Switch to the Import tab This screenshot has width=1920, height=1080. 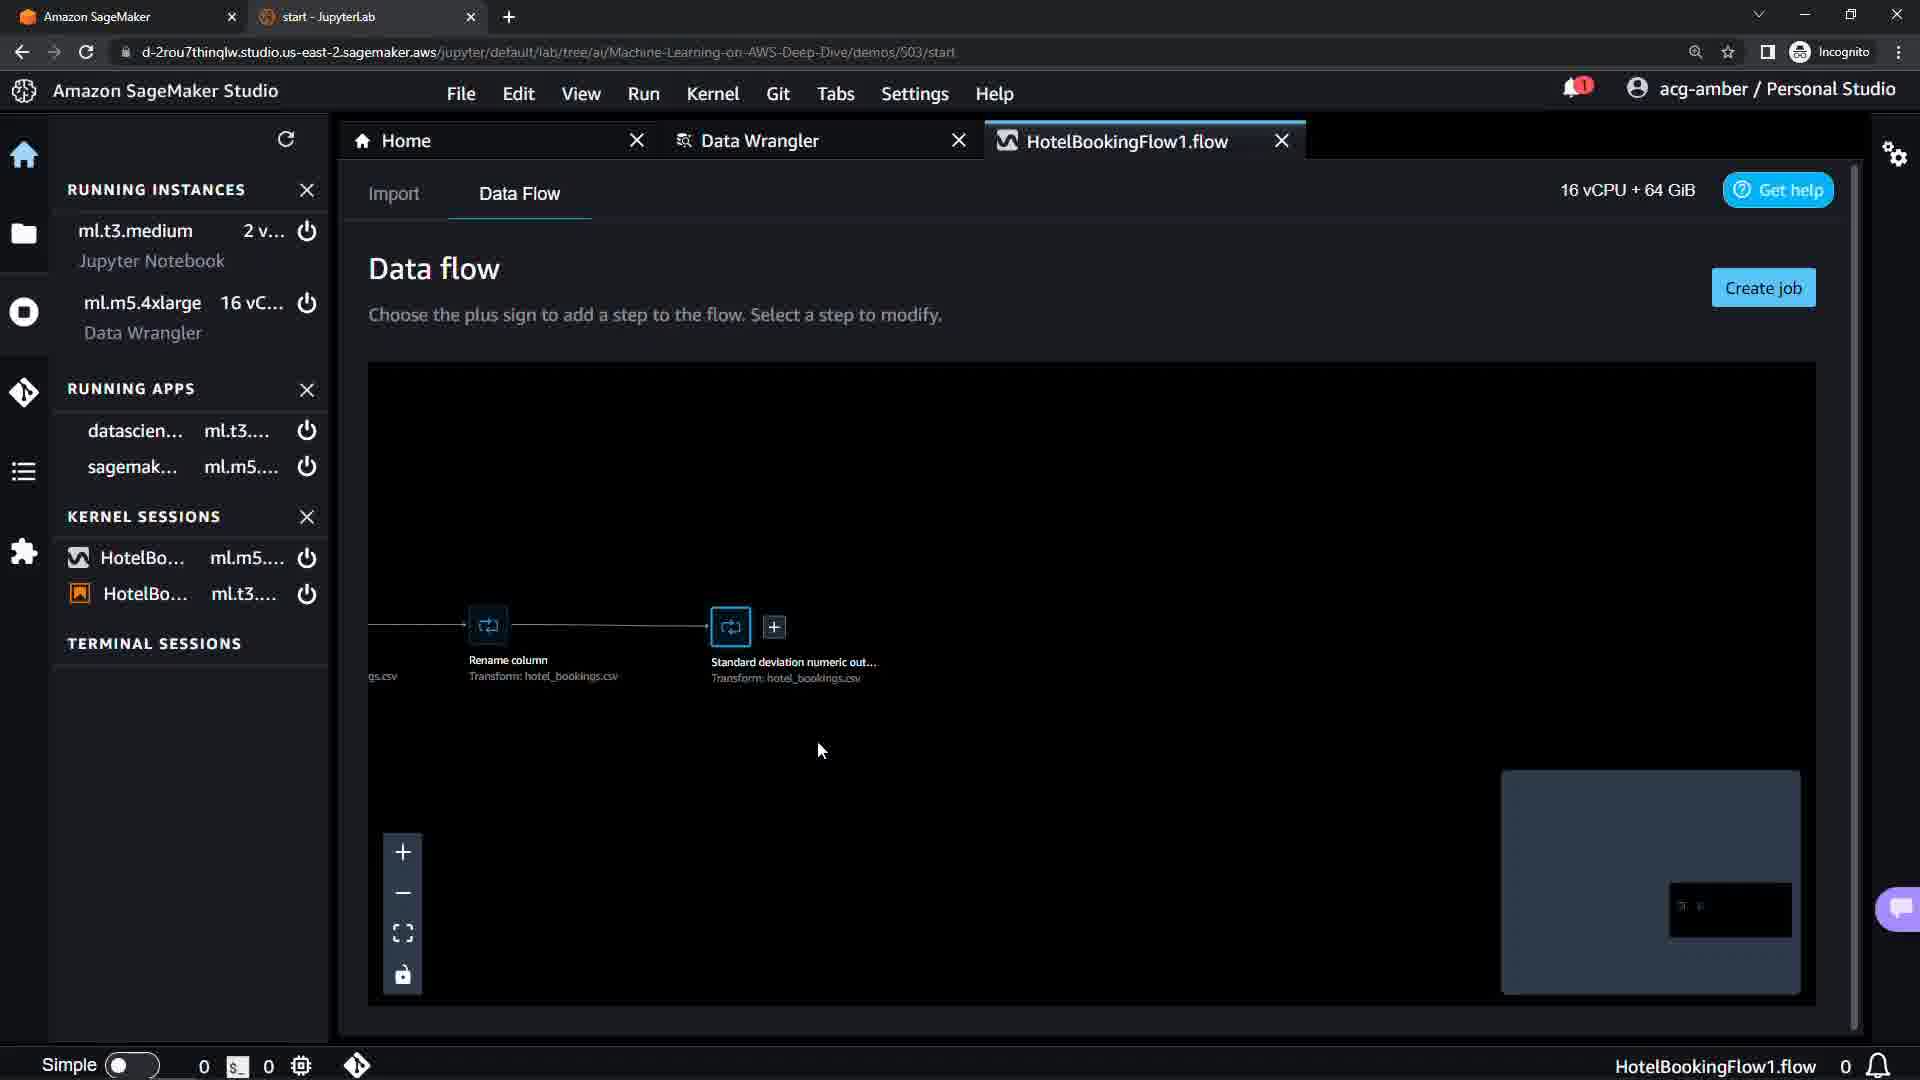tap(393, 194)
